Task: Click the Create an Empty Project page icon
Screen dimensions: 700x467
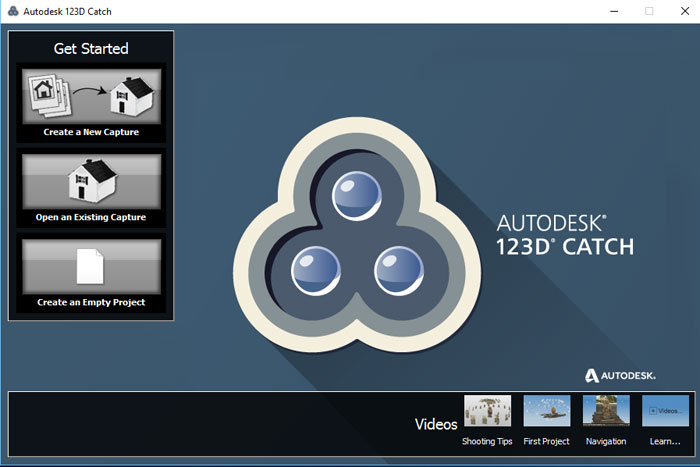Action: click(90, 267)
